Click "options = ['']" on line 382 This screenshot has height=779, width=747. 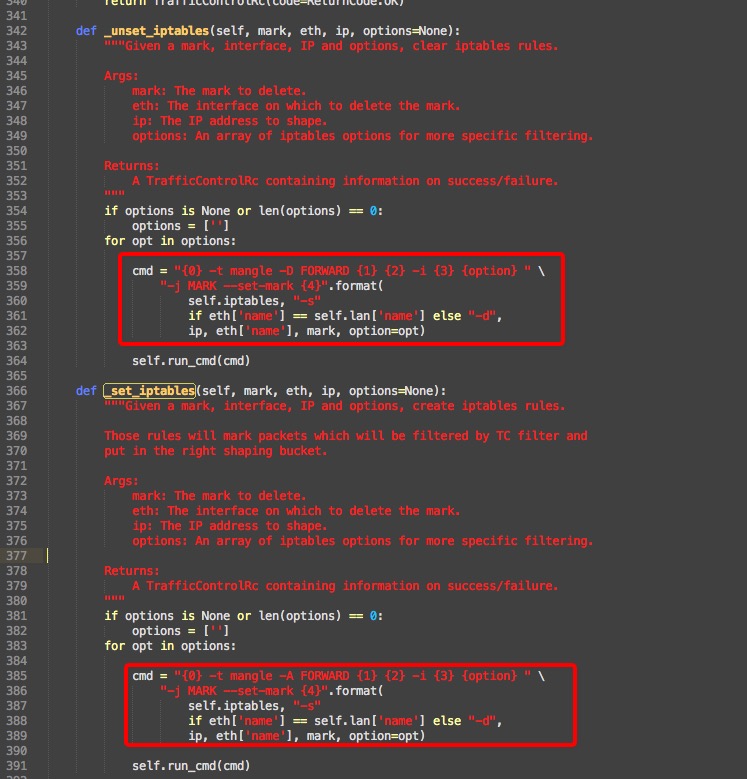181,631
